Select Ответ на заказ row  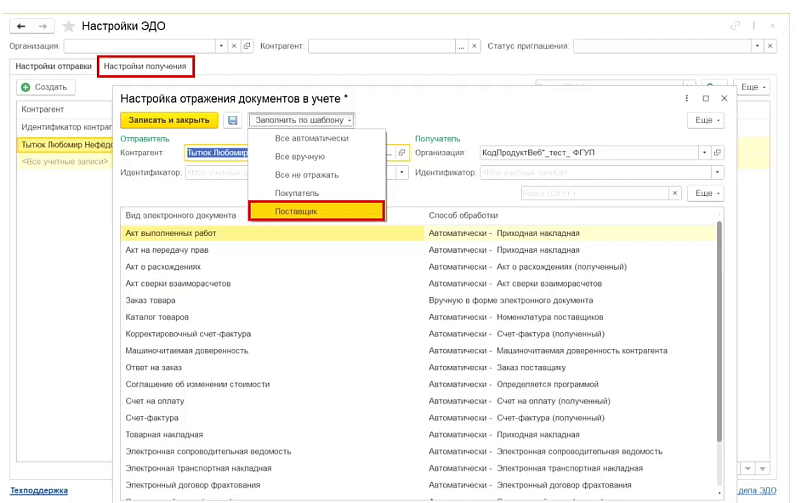coord(419,367)
